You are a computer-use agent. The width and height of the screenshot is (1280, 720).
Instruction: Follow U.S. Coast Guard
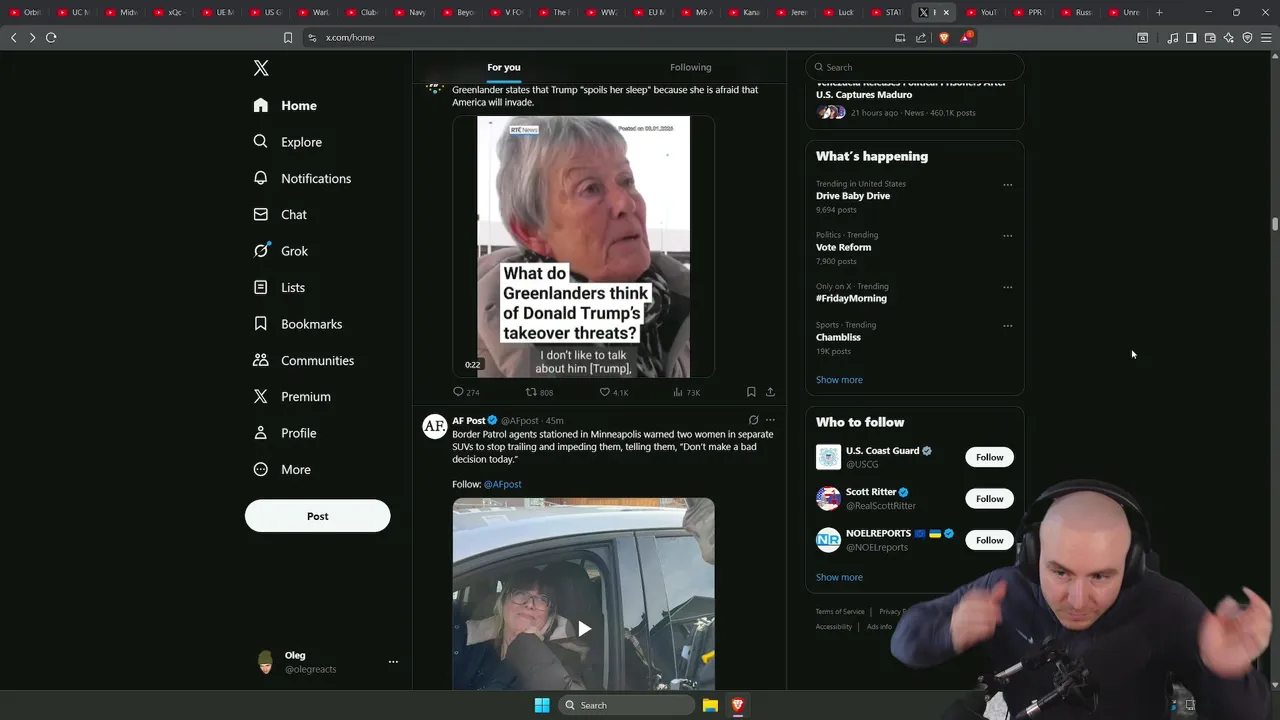tap(989, 457)
